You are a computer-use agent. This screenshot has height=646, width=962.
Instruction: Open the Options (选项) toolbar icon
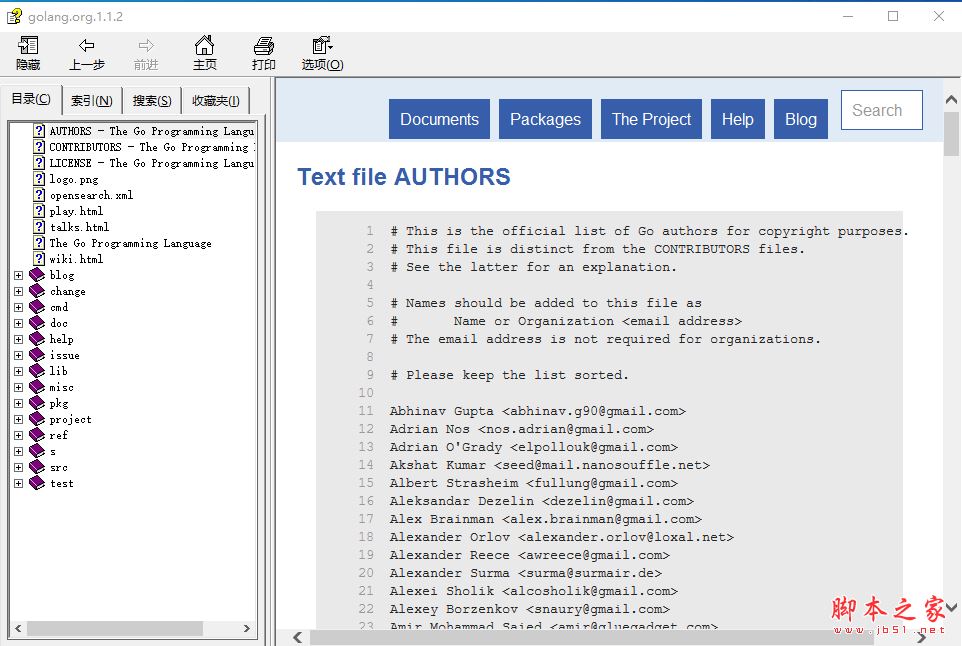pos(322,45)
